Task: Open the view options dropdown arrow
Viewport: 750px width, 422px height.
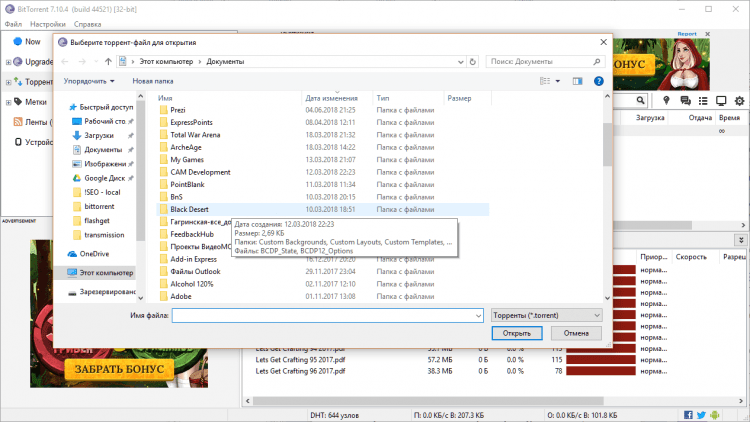Action: [557, 80]
